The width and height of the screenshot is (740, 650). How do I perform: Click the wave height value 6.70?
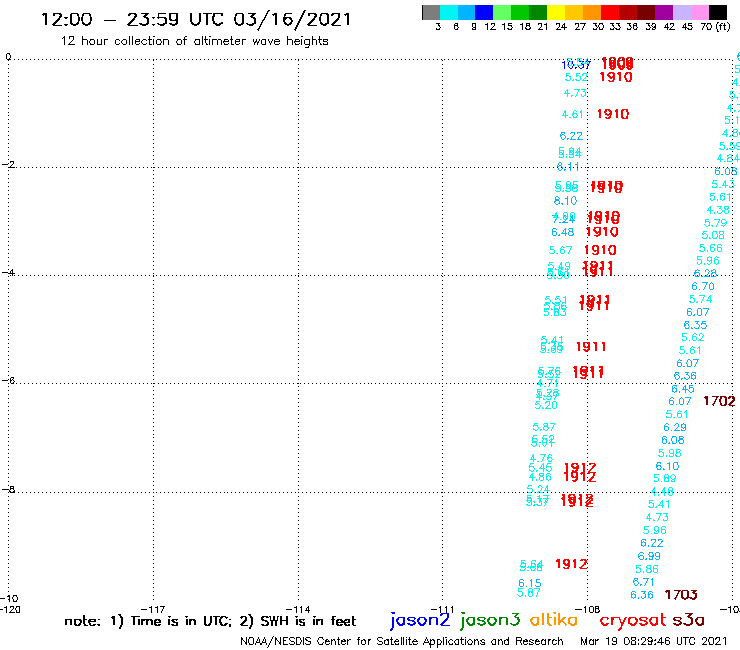point(703,287)
